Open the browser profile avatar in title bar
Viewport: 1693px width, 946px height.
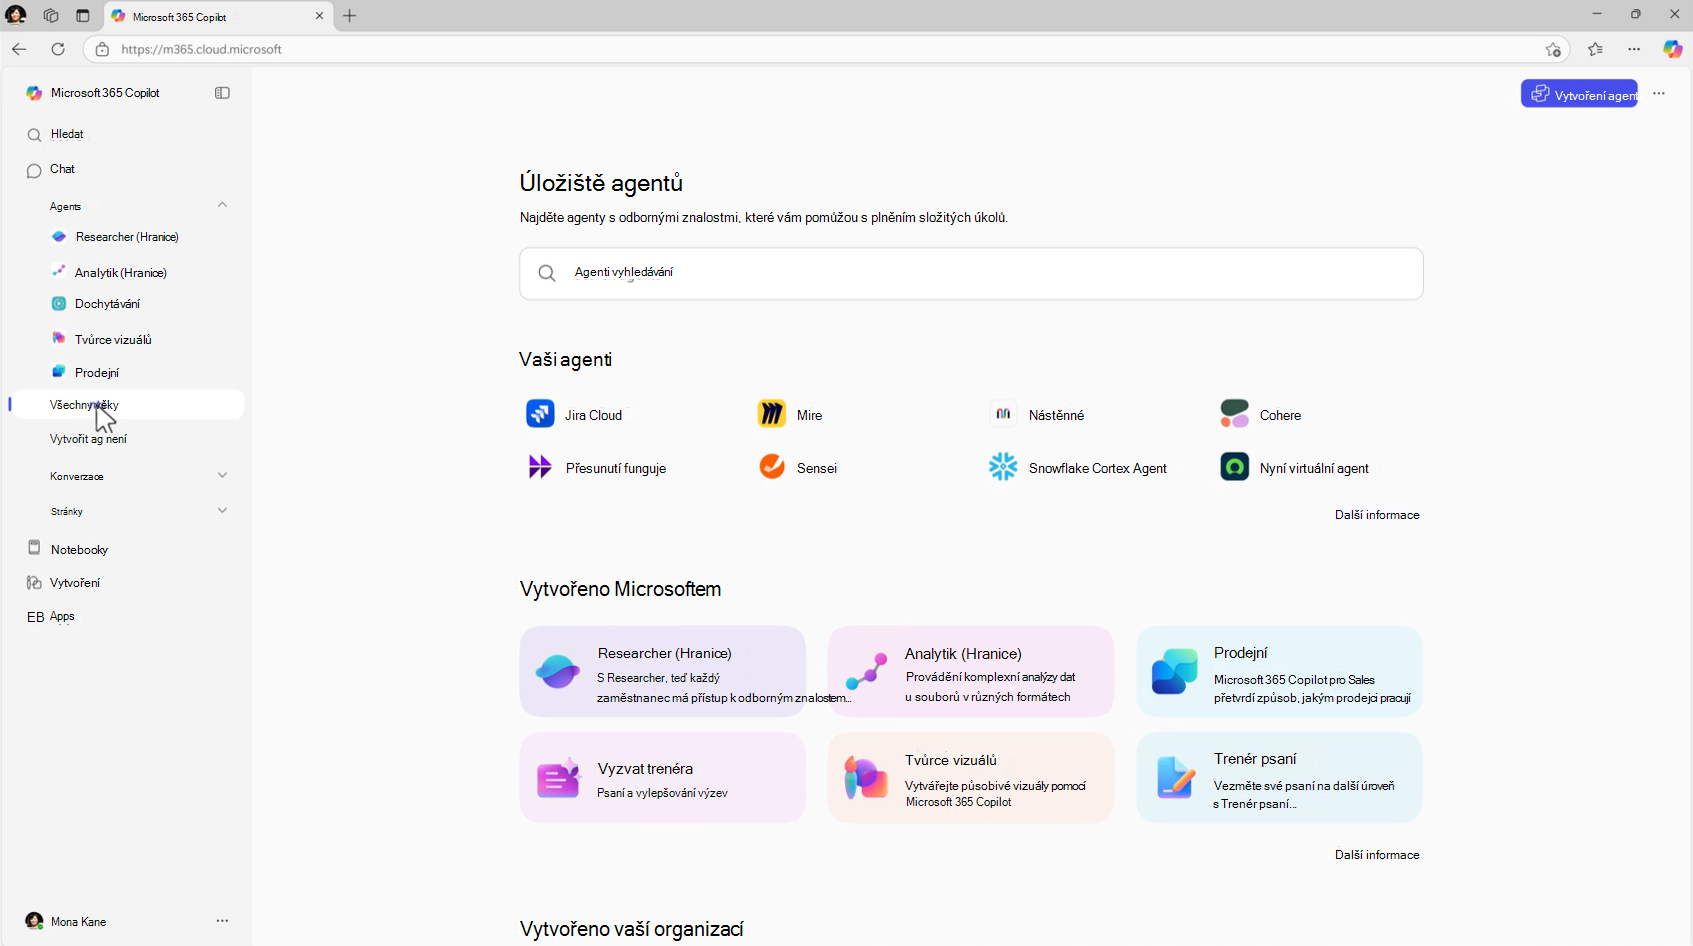[x=16, y=15]
